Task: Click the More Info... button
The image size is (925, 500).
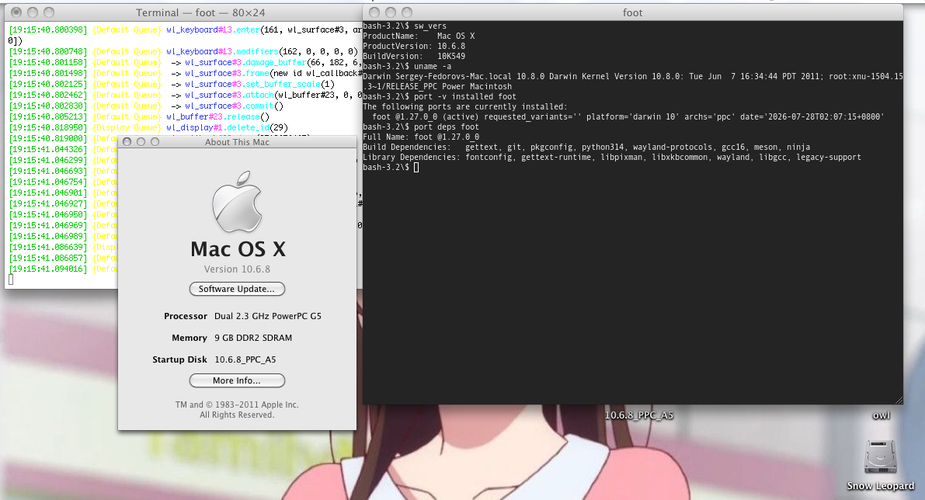Action: pos(237,380)
